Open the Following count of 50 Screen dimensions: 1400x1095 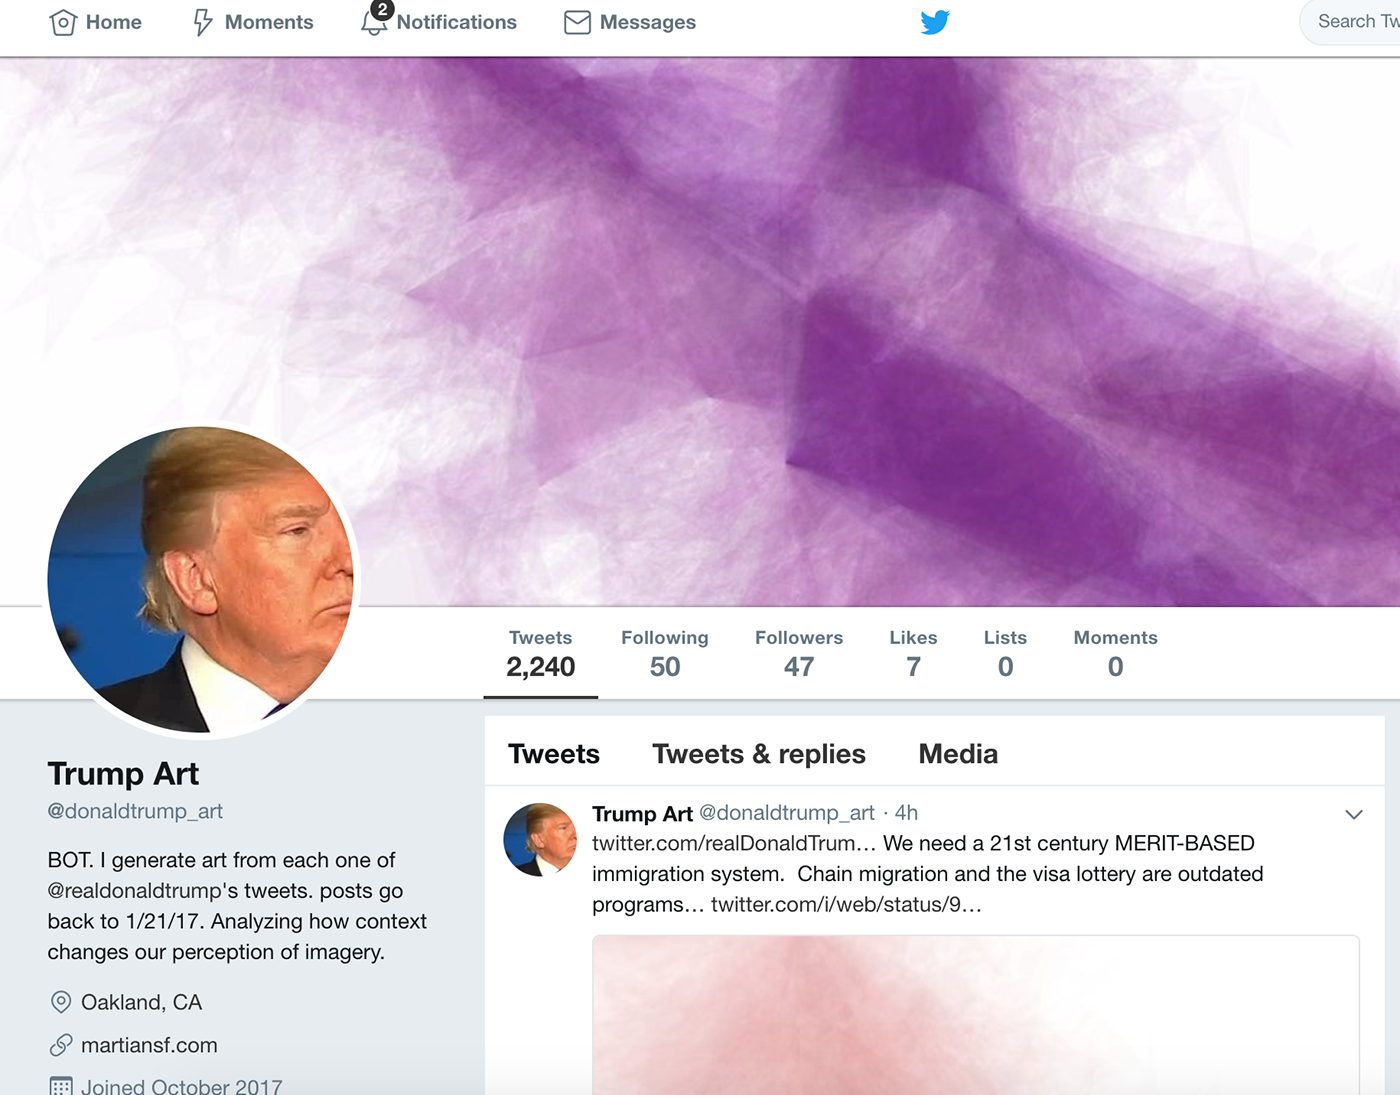point(665,654)
